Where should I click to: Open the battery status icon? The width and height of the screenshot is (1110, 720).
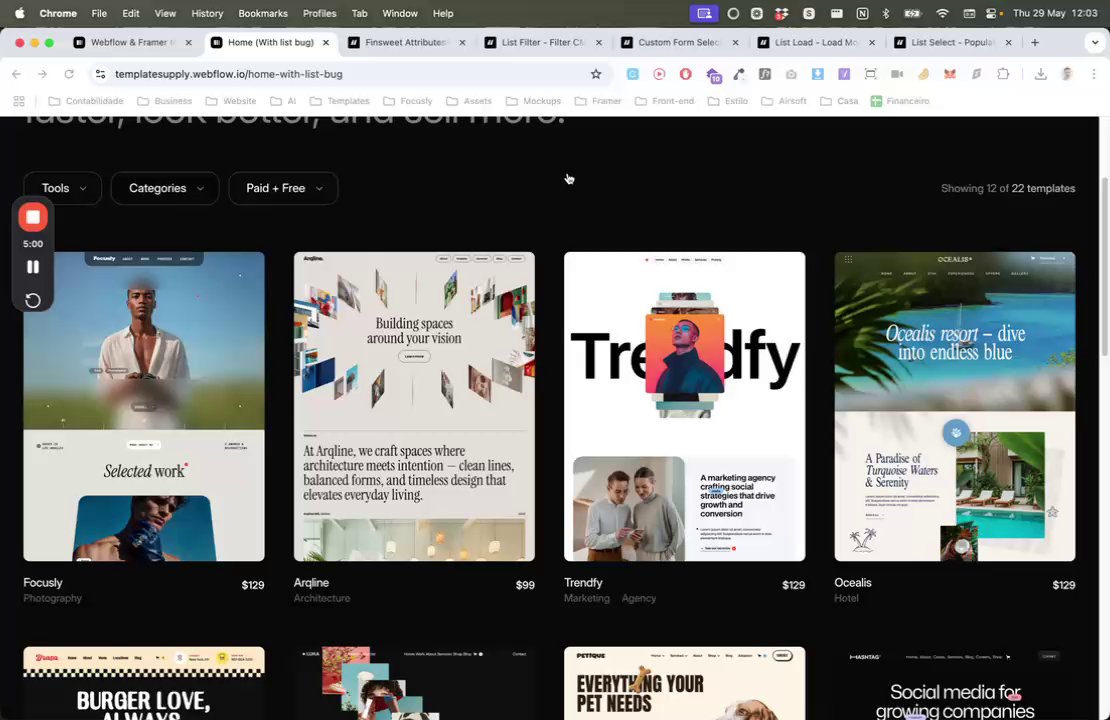[912, 13]
